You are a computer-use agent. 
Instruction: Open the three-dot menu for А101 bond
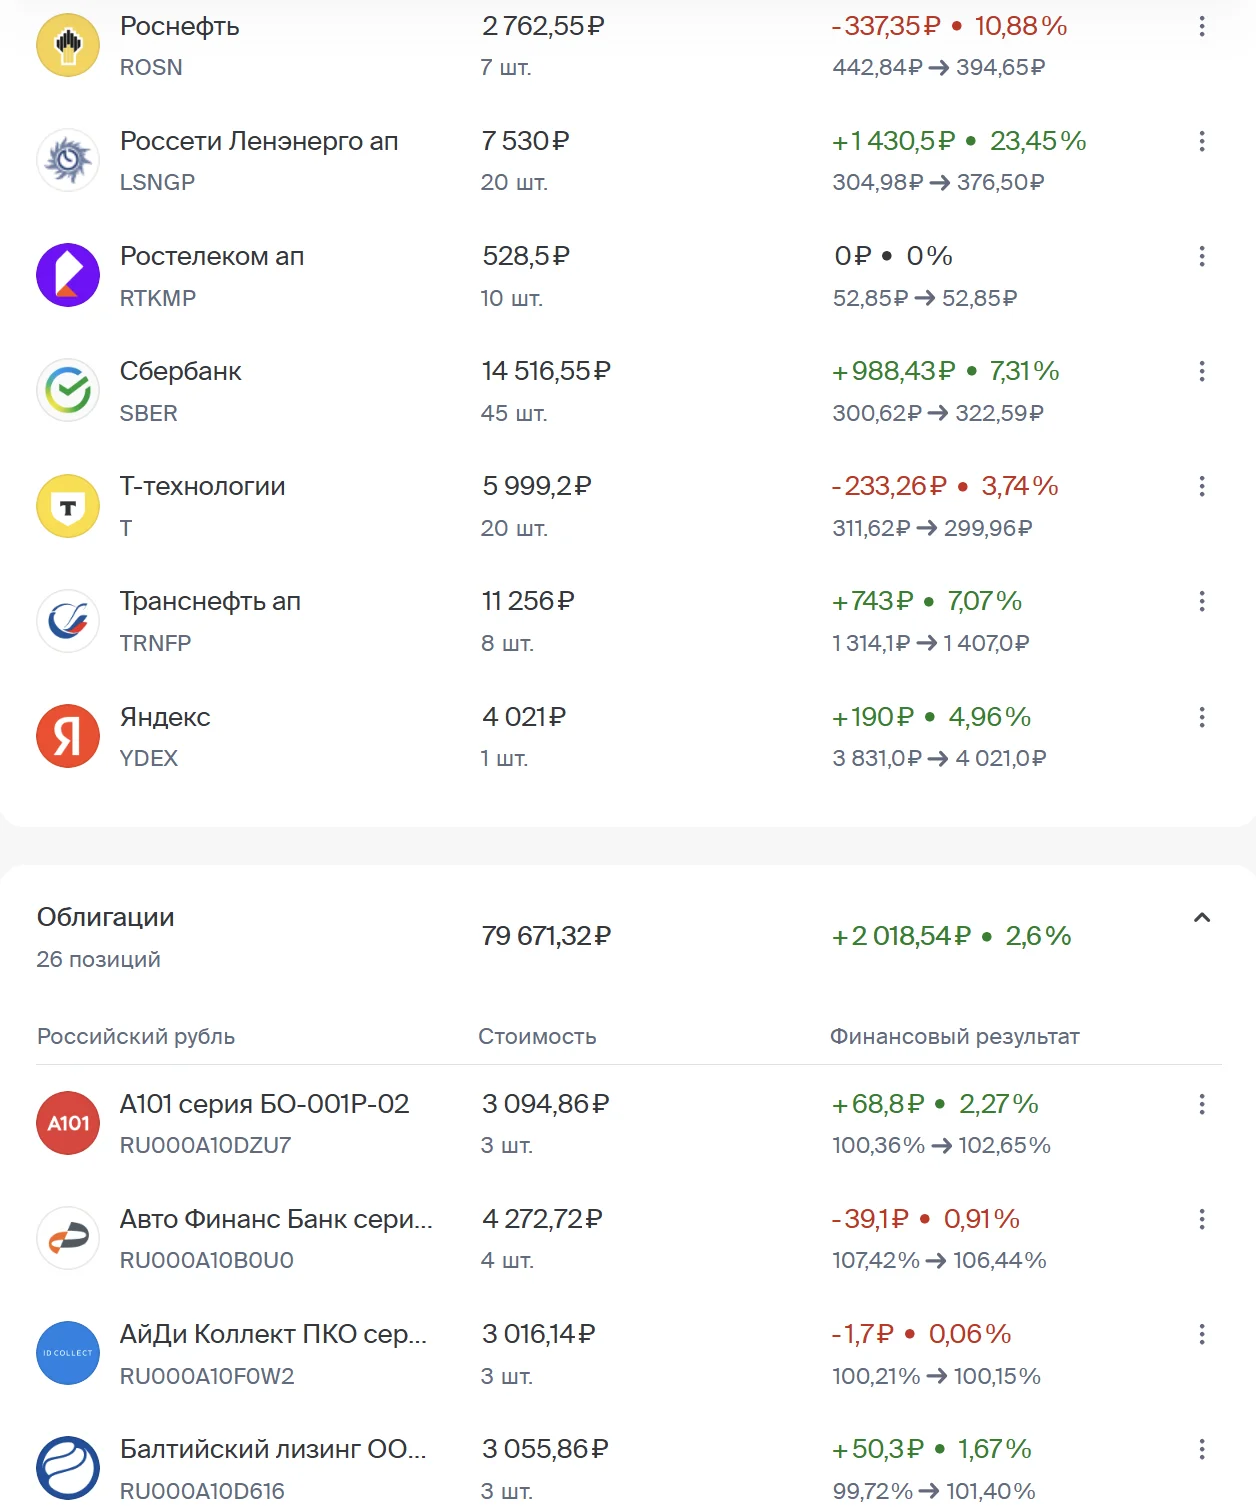point(1202,1104)
